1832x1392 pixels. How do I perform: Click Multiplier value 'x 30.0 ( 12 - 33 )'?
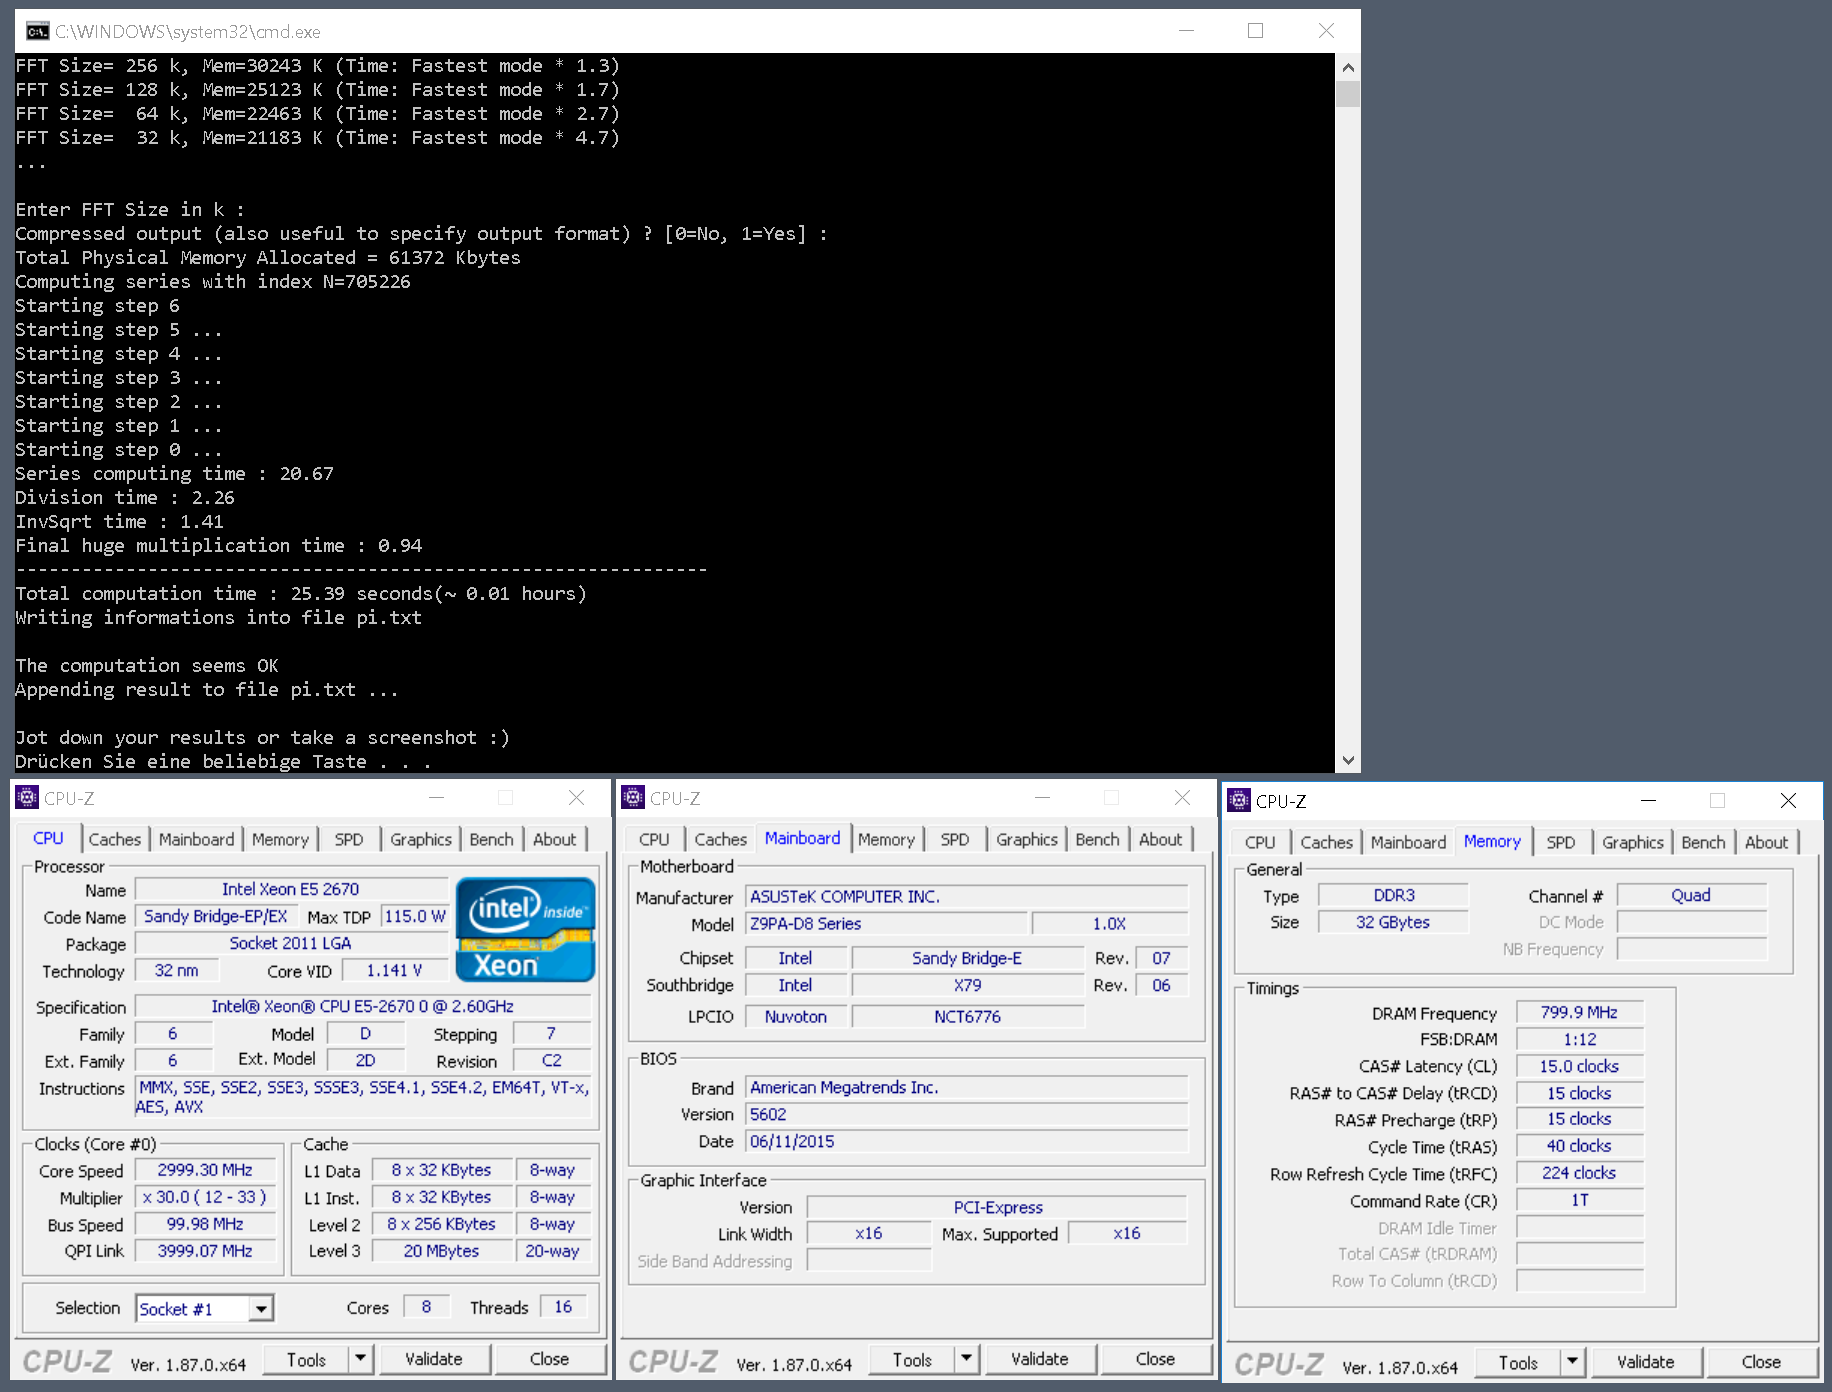[x=205, y=1197]
